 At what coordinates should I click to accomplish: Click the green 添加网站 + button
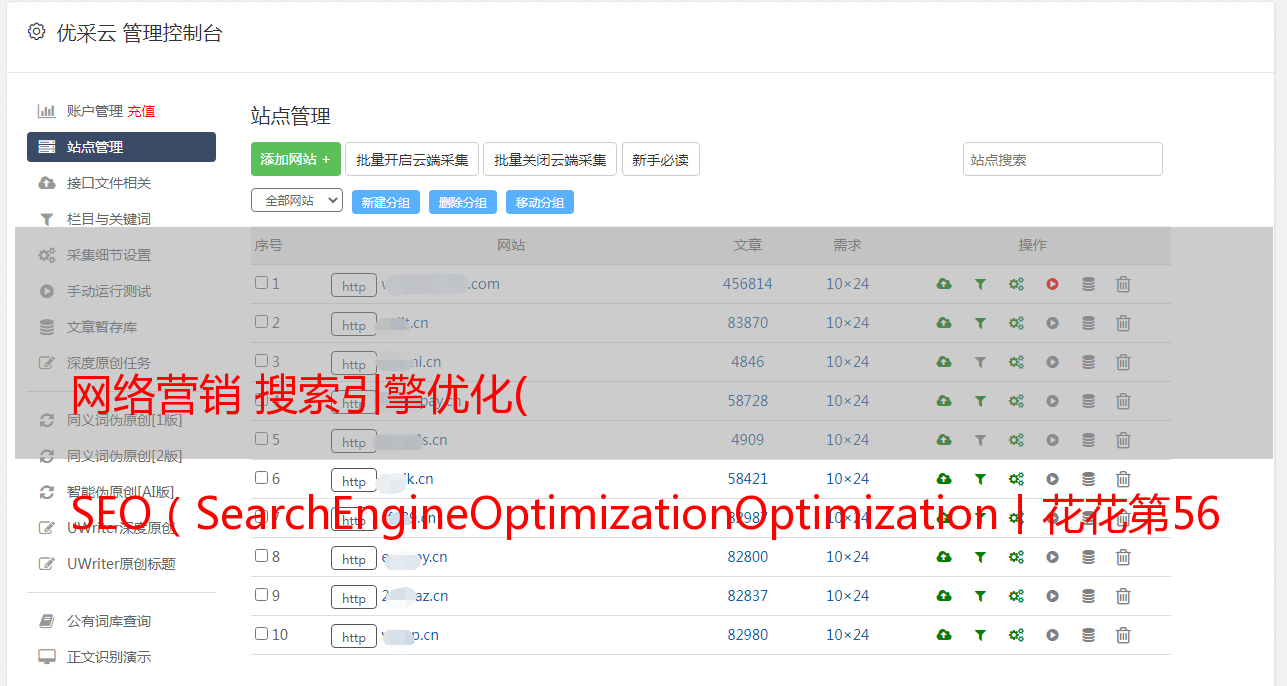pos(296,159)
